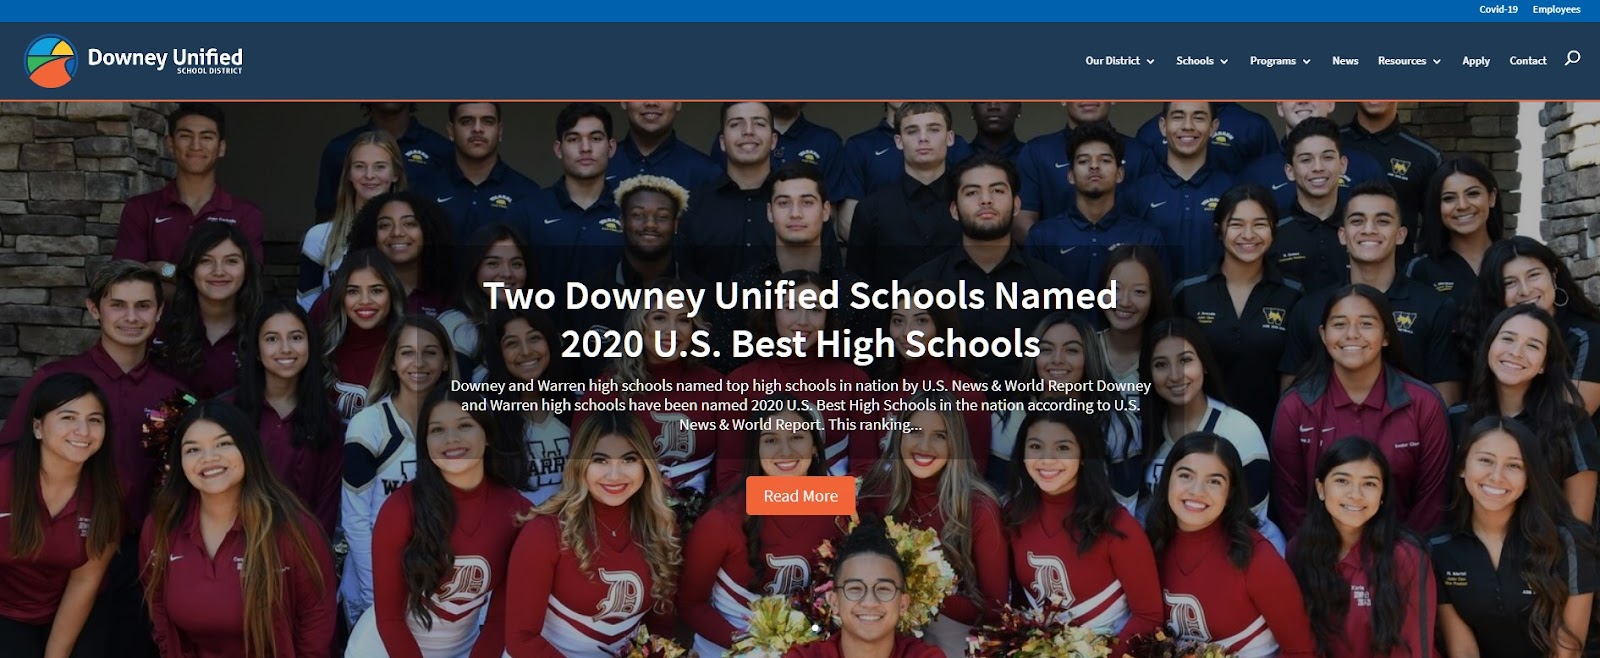This screenshot has width=1600, height=658.
Task: Open the Our District menu label
Action: (1112, 61)
